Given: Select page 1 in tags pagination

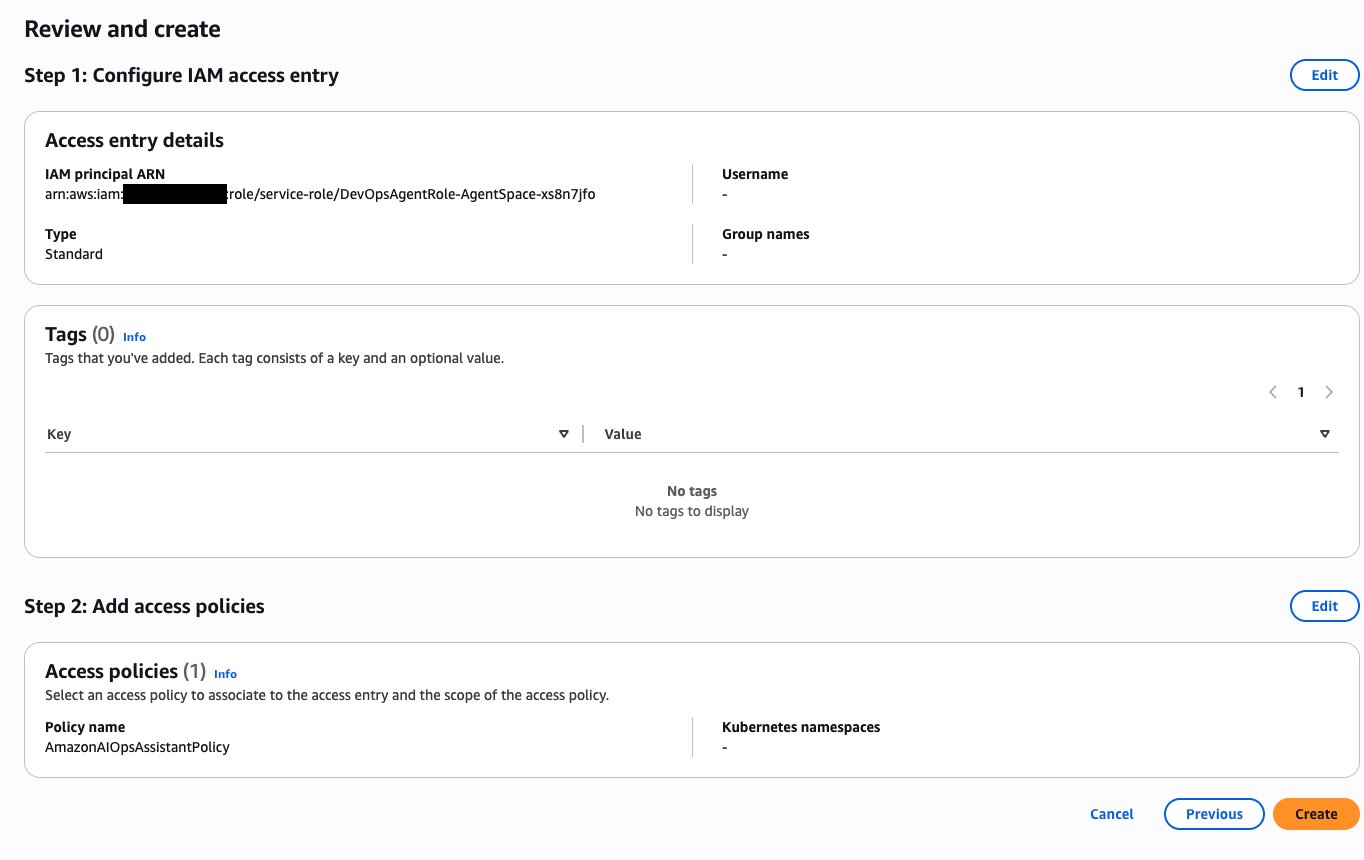Looking at the screenshot, I should (1301, 392).
